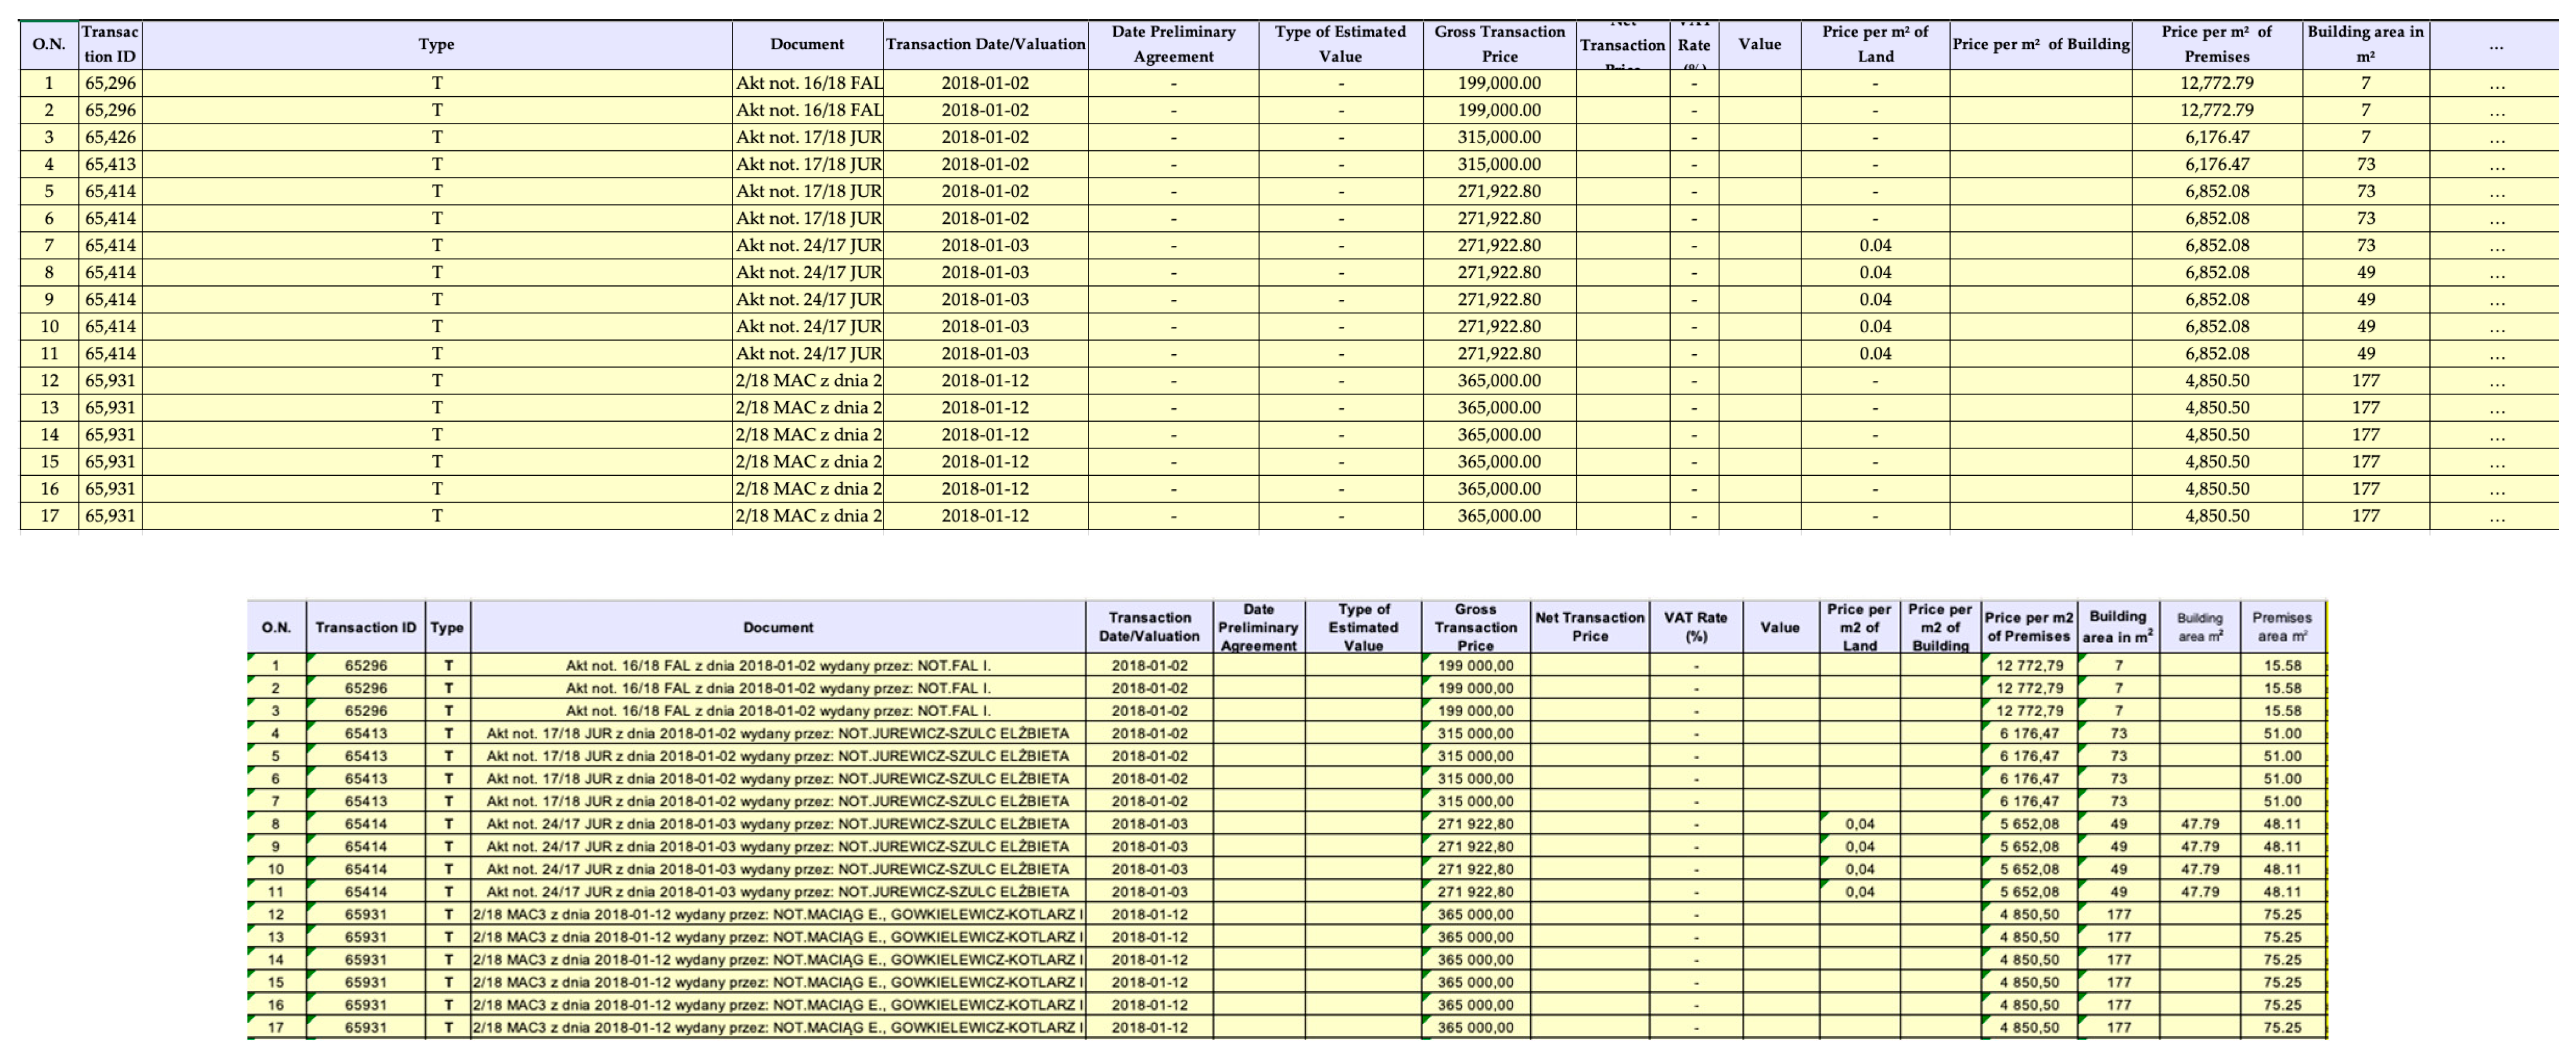Select row number 16 in the lower table
Viewport: 2576px width, 1060px height.
(x=276, y=1005)
